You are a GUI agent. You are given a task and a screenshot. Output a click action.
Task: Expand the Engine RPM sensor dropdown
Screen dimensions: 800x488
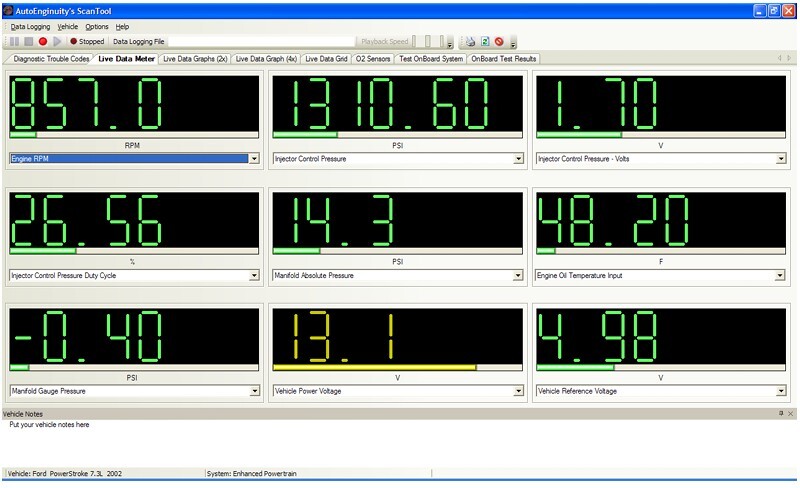[255, 158]
